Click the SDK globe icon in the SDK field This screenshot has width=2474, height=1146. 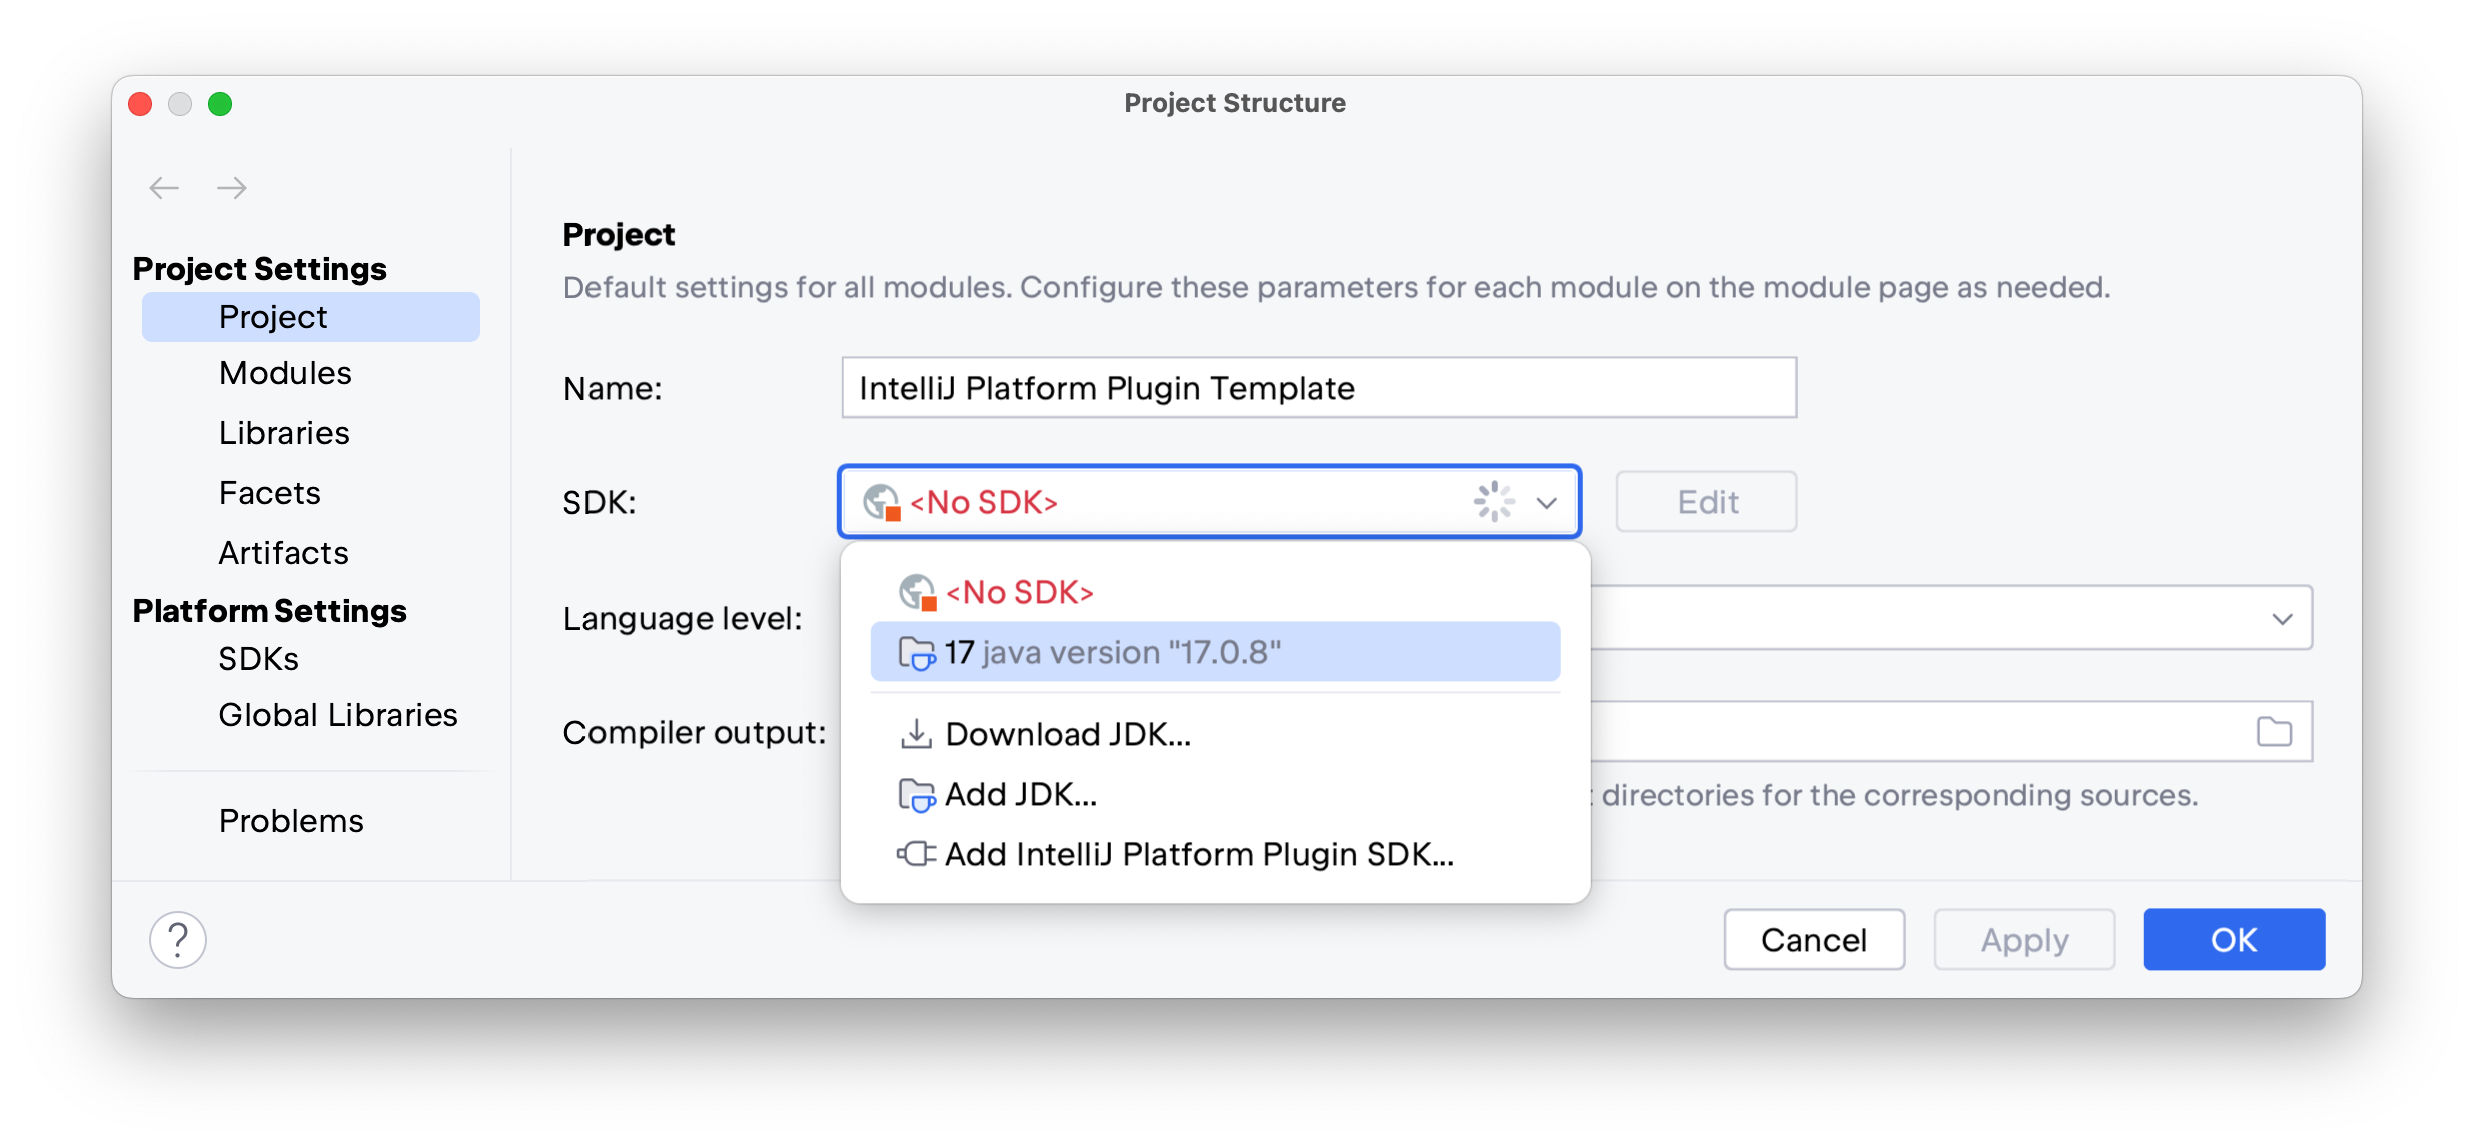pos(880,501)
